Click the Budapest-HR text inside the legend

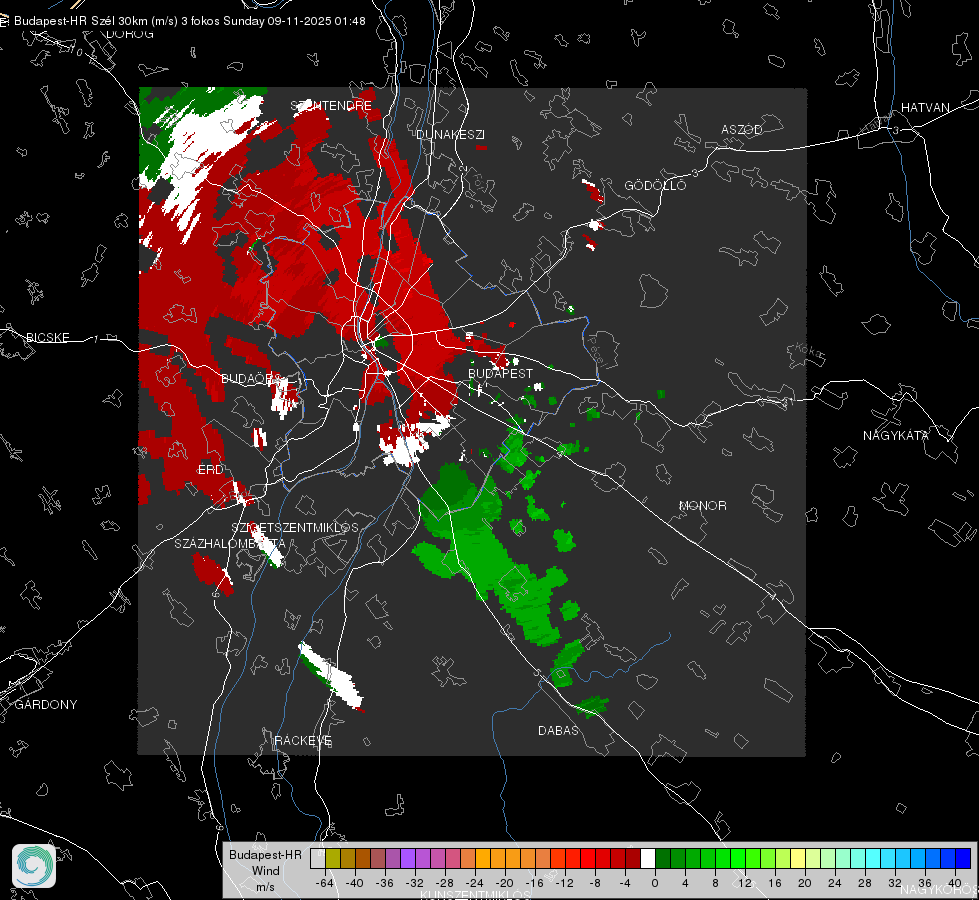[265, 855]
